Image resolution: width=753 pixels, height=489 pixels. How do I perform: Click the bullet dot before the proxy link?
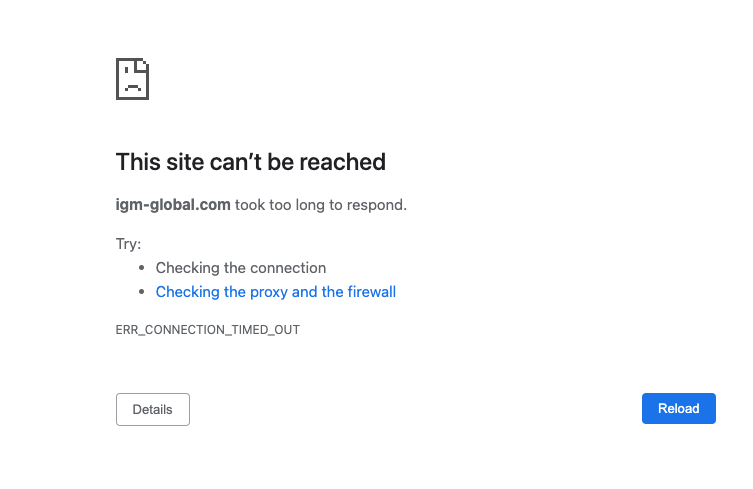pos(142,292)
